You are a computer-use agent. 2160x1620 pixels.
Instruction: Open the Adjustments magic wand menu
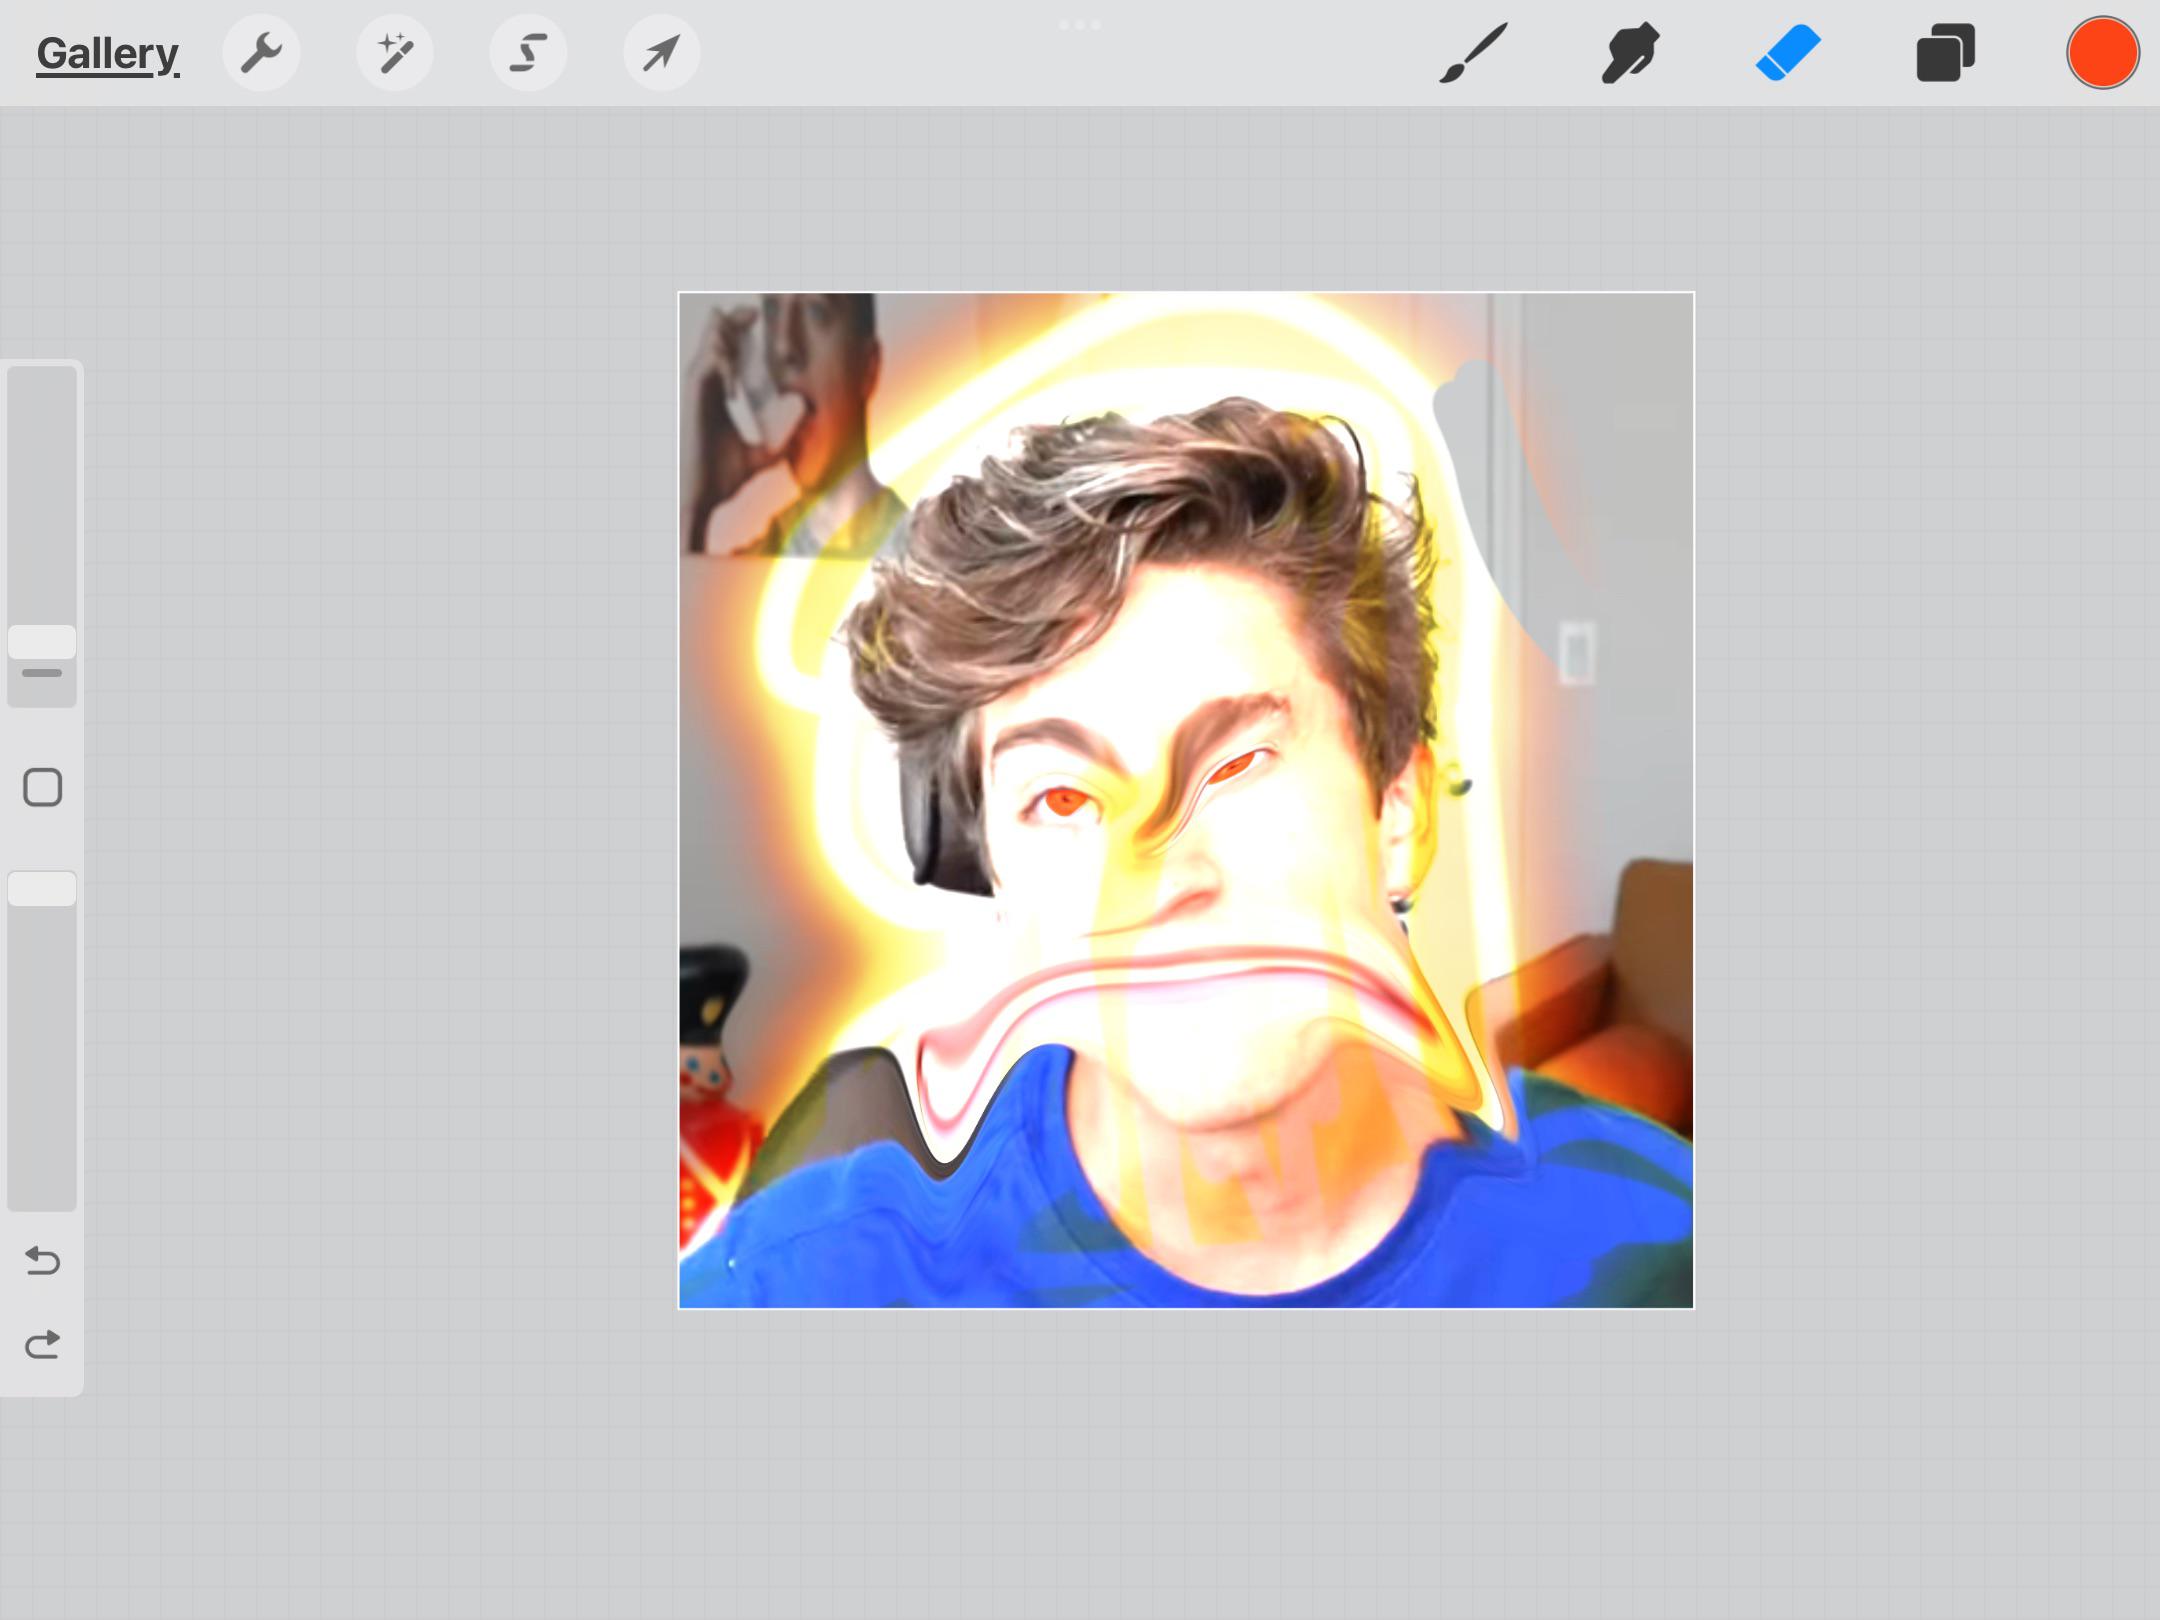click(395, 53)
